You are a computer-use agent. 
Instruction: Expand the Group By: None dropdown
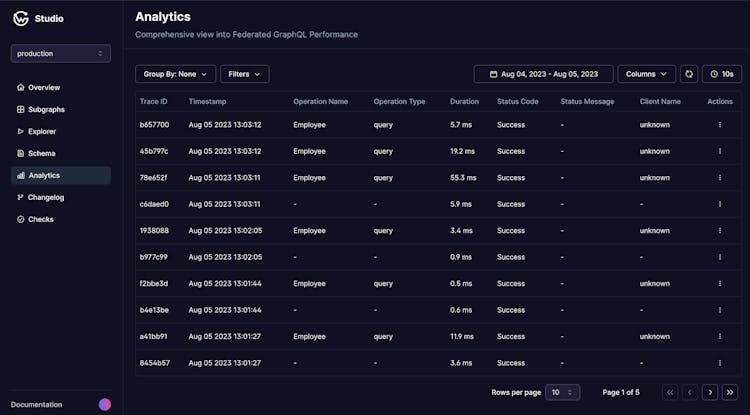175,74
